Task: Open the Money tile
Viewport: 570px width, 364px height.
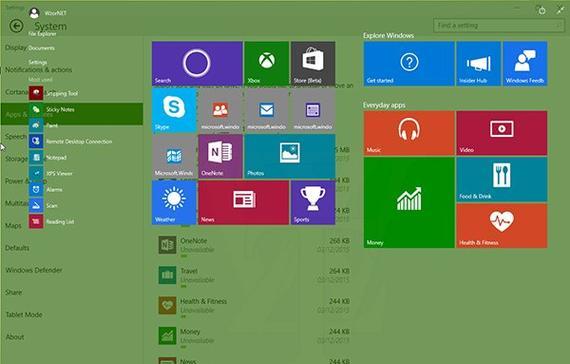Action: [409, 203]
